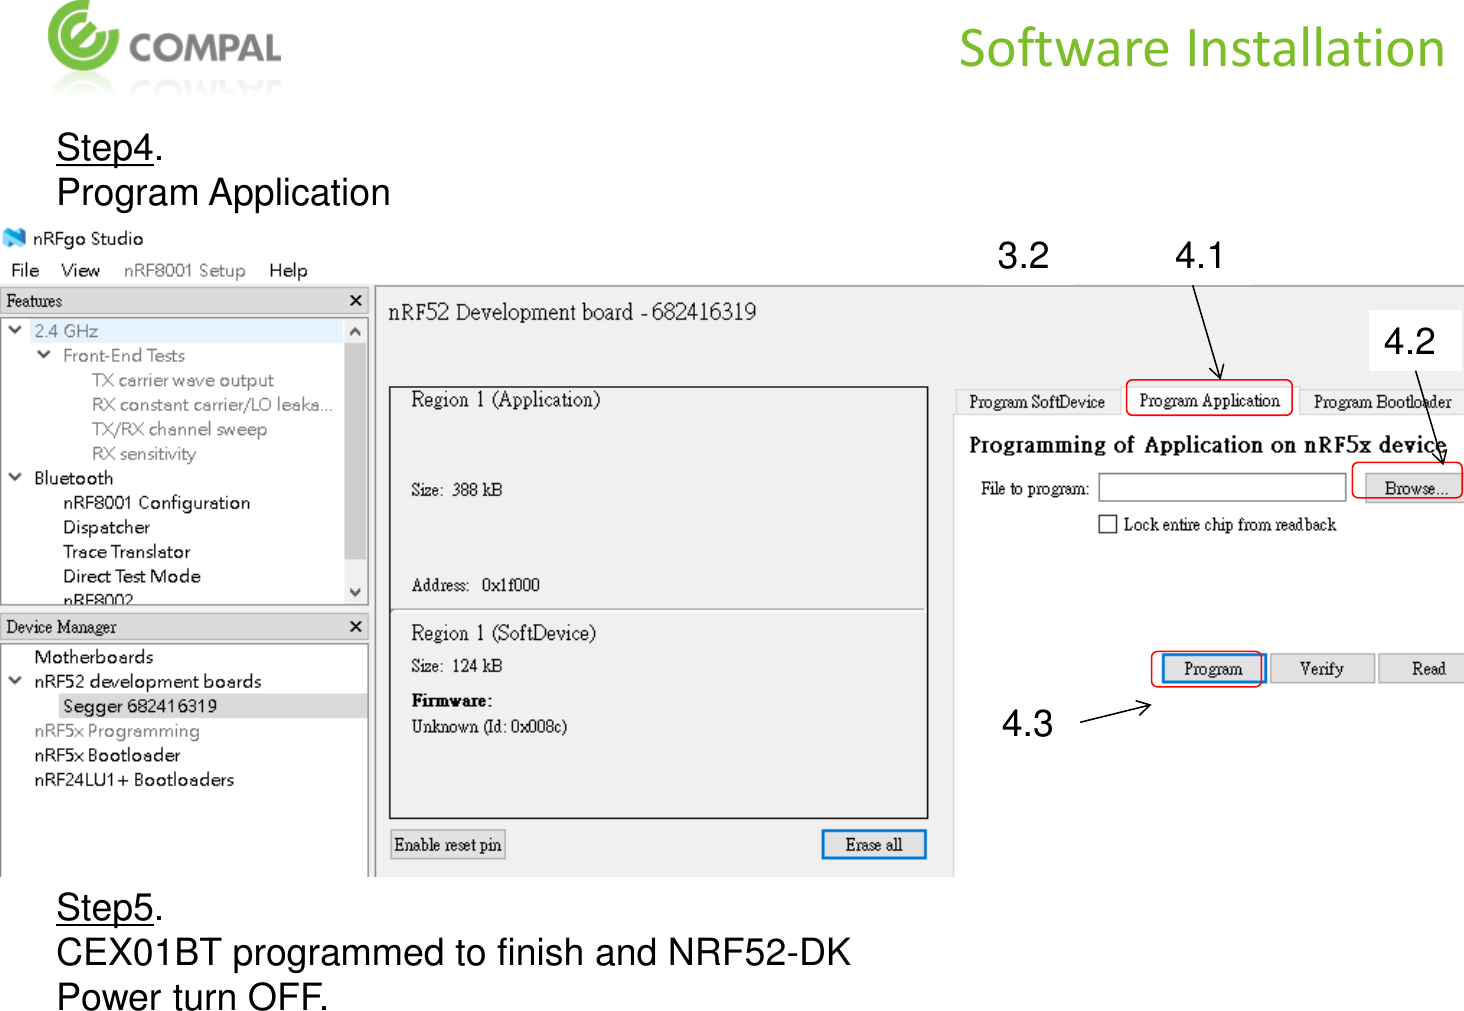Click the Address: 0x1f000 text
This screenshot has height=1011, width=1464.
[x=476, y=585]
